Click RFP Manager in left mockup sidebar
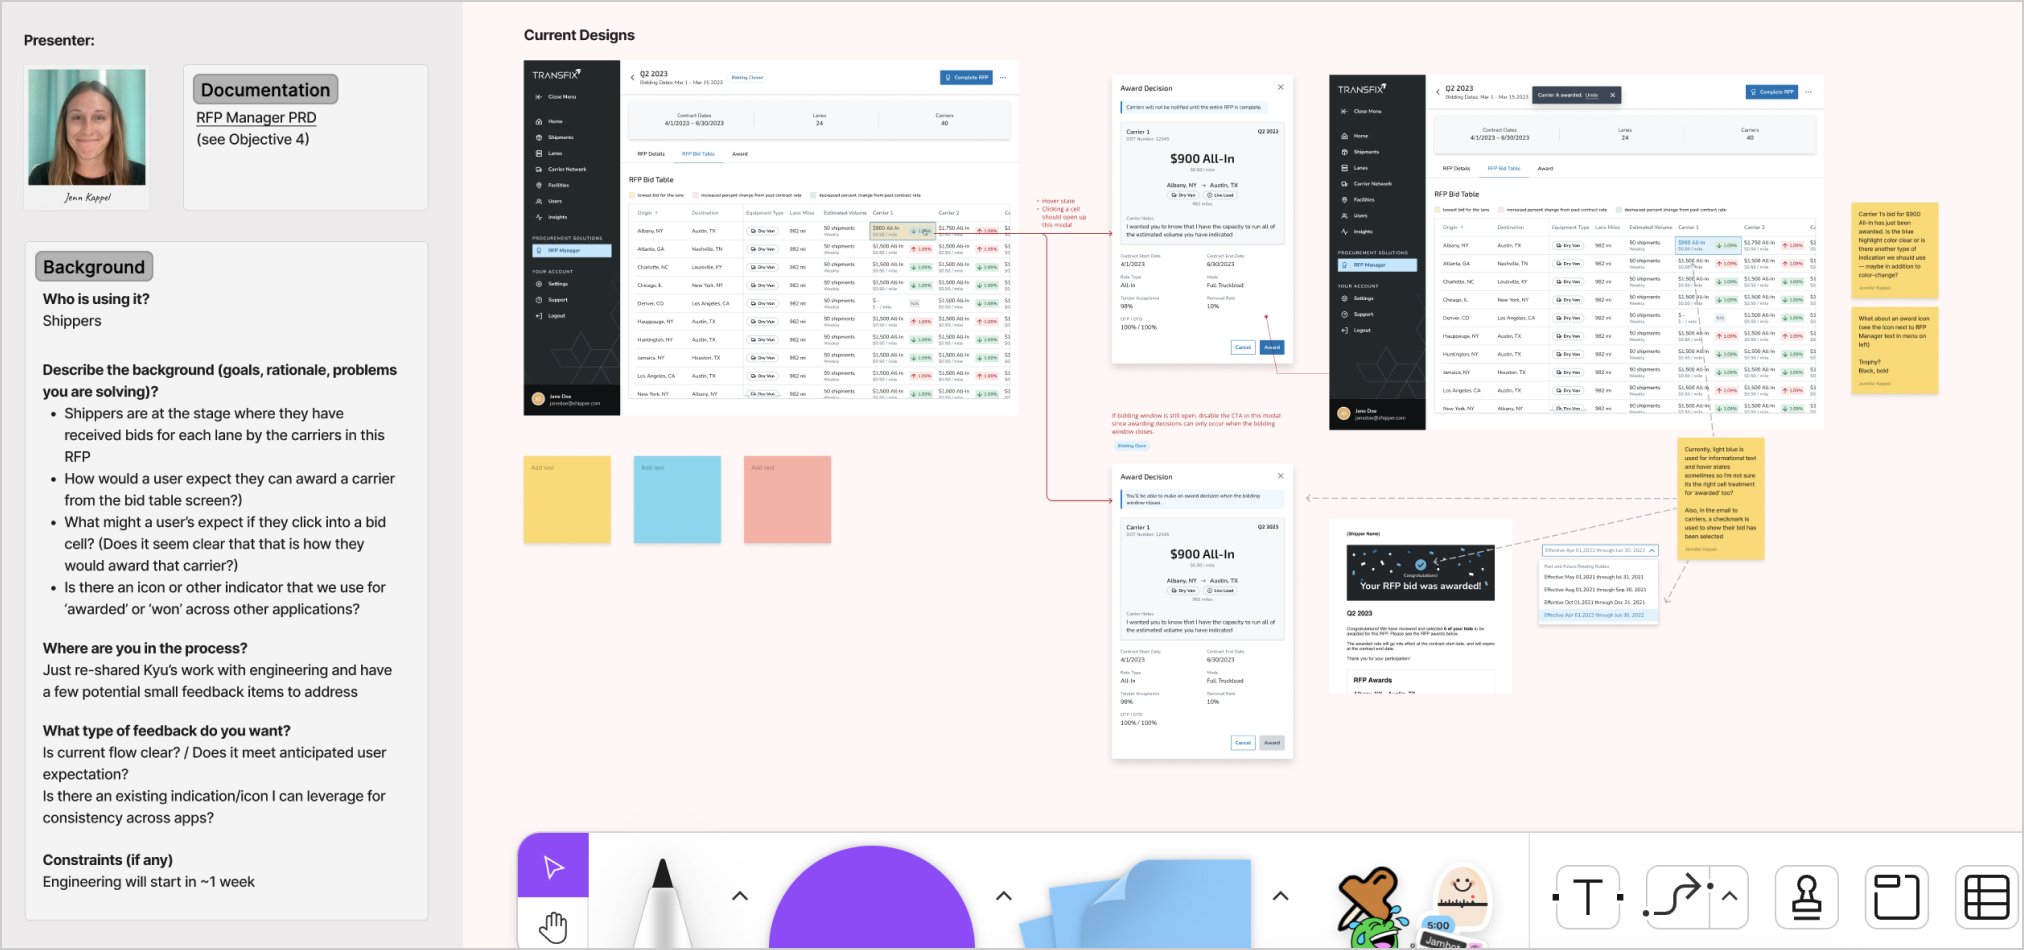Viewport: 2024px width, 950px height. point(572,250)
